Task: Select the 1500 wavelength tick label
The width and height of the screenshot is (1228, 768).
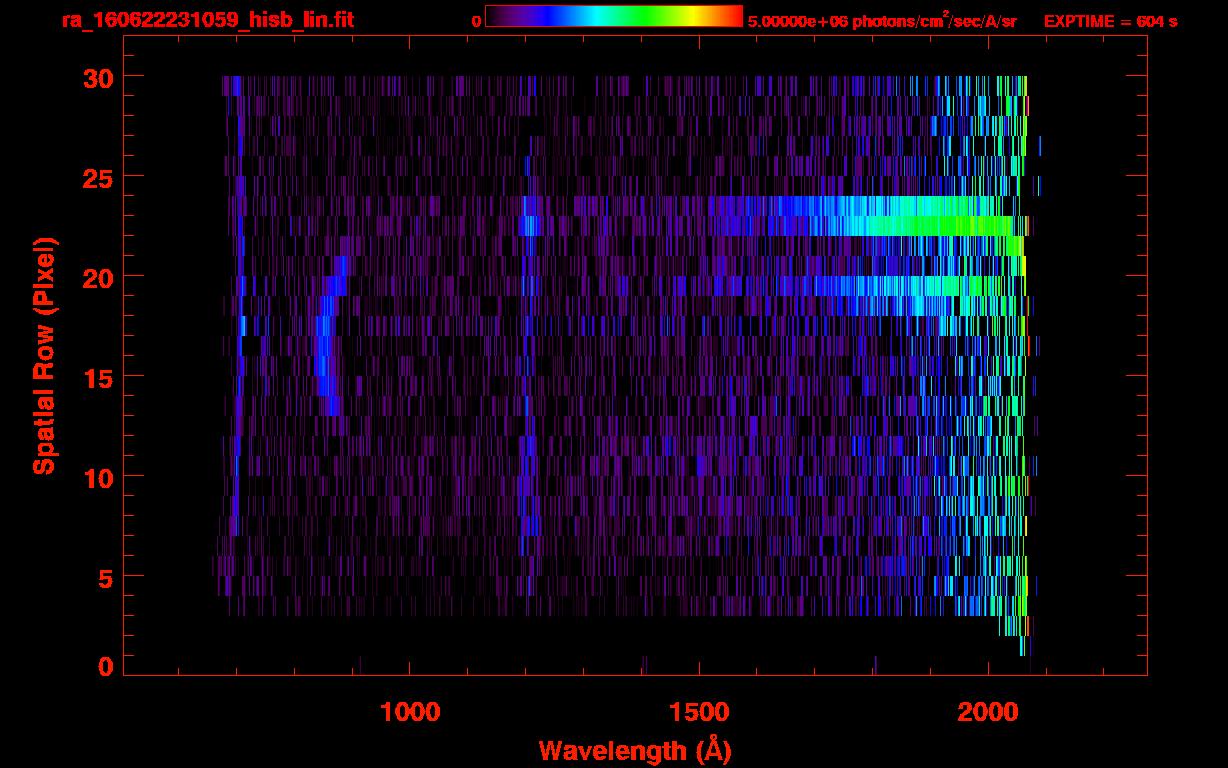Action: (x=699, y=712)
